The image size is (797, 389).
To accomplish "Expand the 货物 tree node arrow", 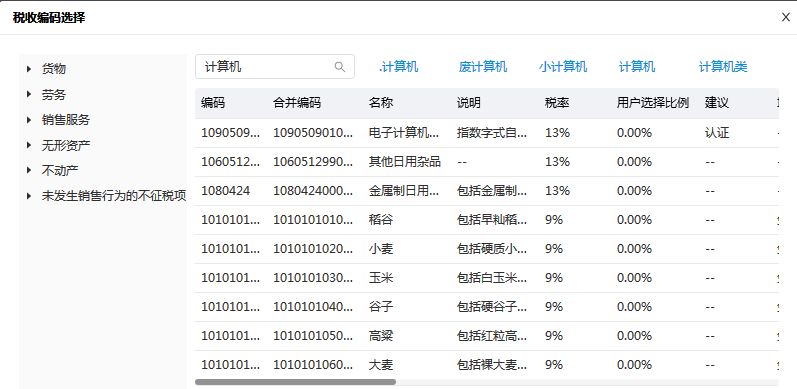I will (x=29, y=69).
